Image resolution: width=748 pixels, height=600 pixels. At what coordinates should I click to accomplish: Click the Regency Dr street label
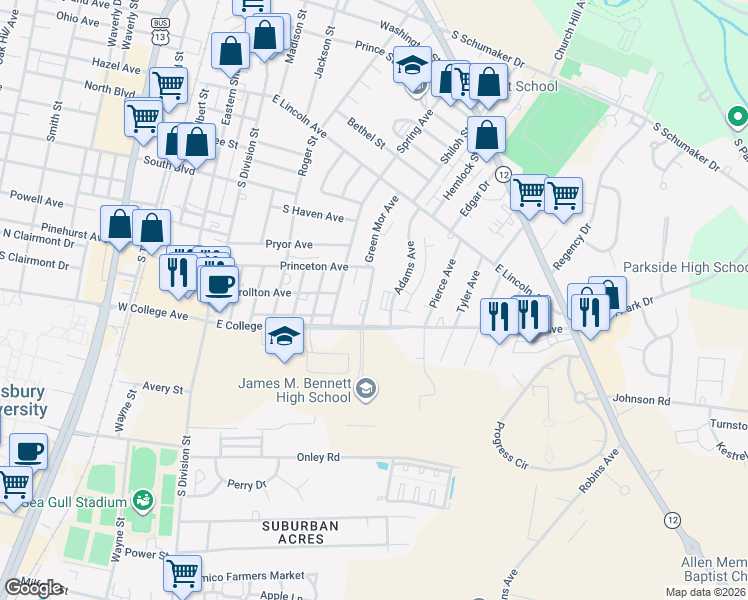[x=572, y=246]
